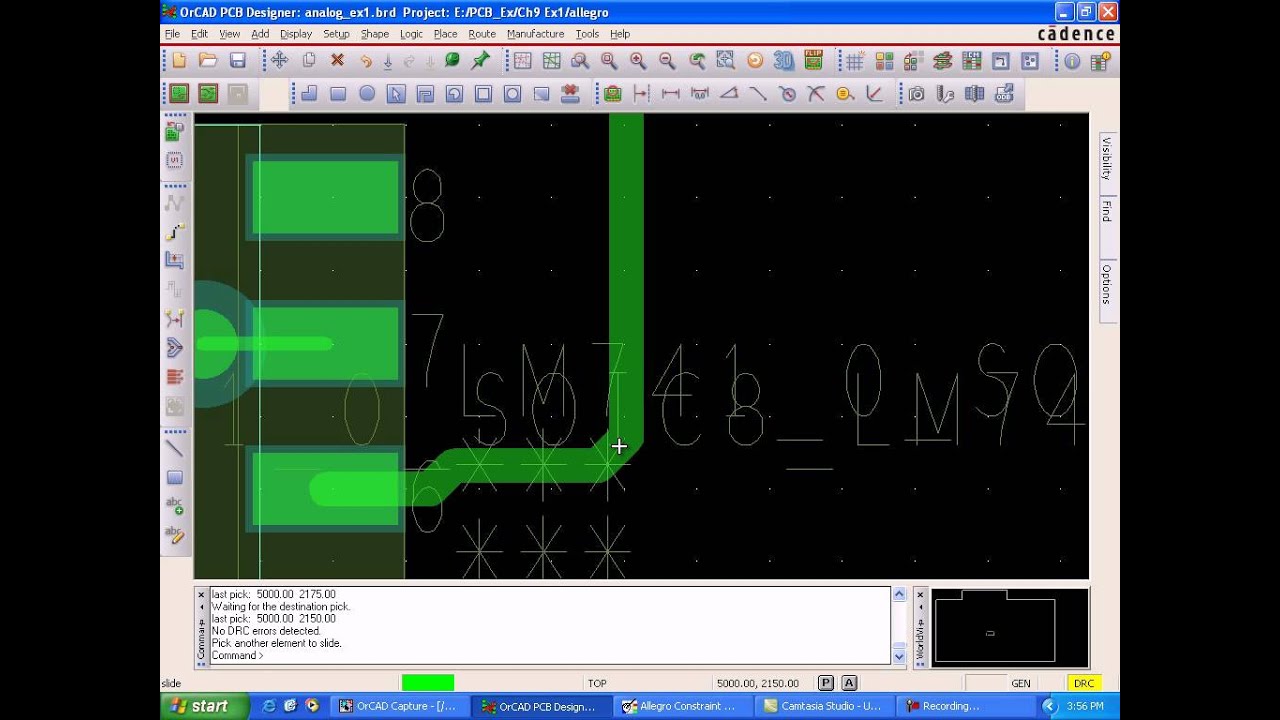The width and height of the screenshot is (1280, 720).
Task: Click the green pushpin Fix icon
Action: 481,61
